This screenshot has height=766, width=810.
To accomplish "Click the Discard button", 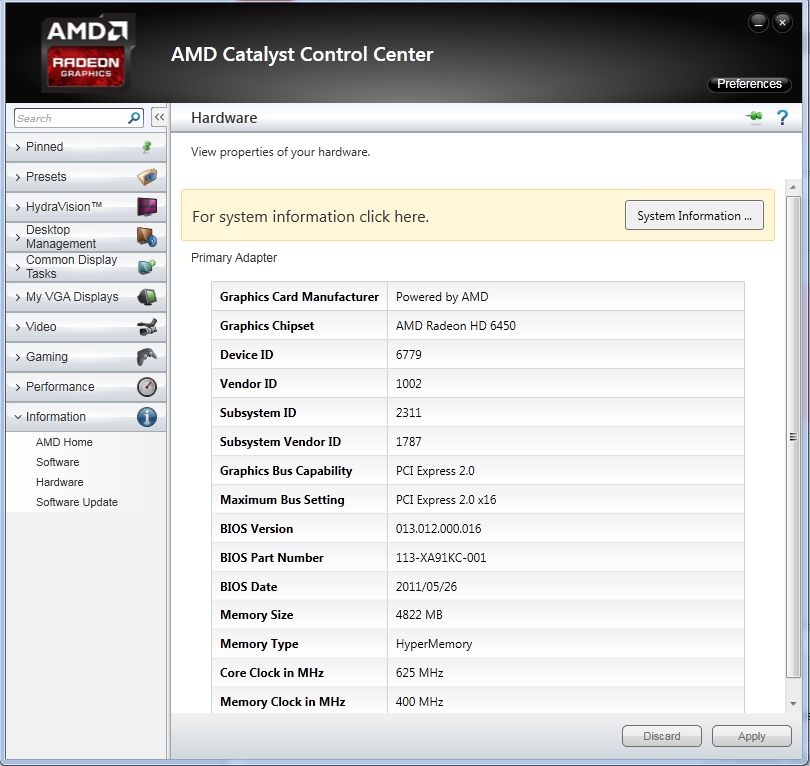I will coord(661,736).
